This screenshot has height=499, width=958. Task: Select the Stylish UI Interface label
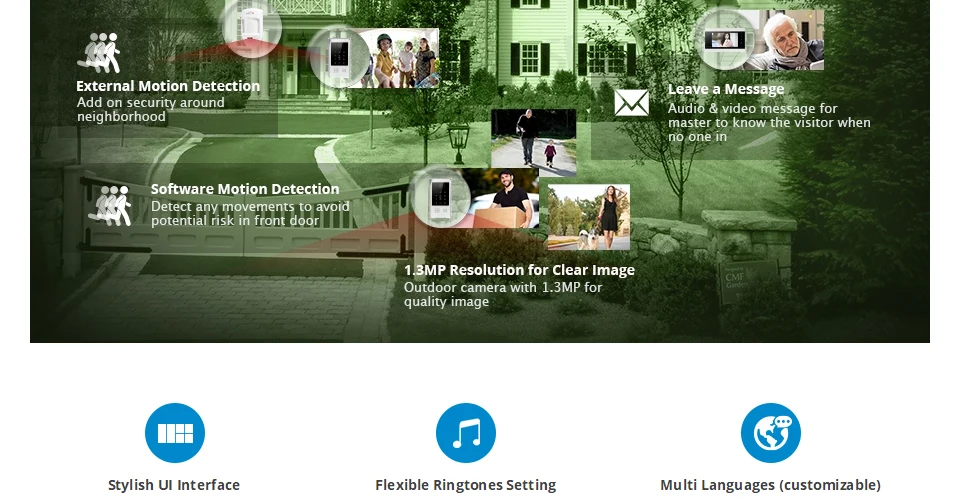click(174, 485)
